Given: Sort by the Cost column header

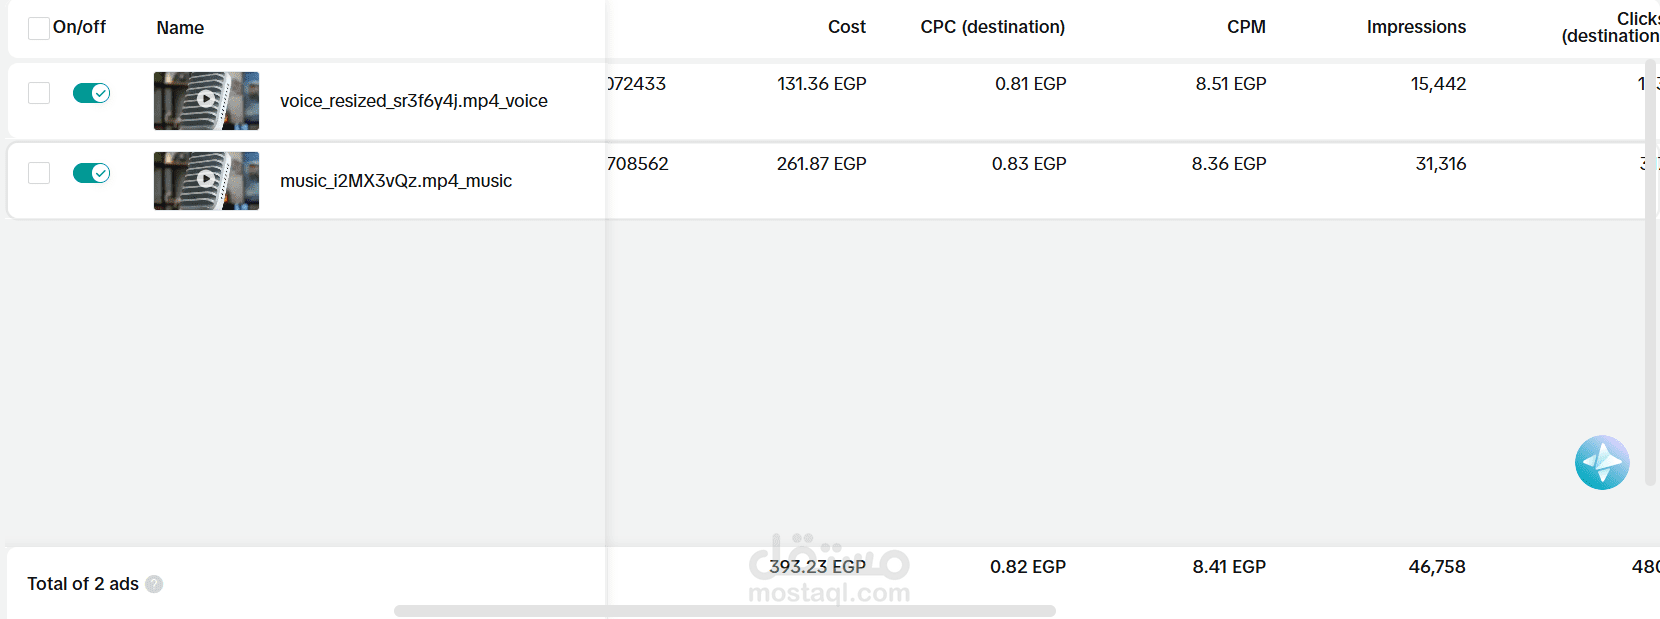Looking at the screenshot, I should 846,27.
